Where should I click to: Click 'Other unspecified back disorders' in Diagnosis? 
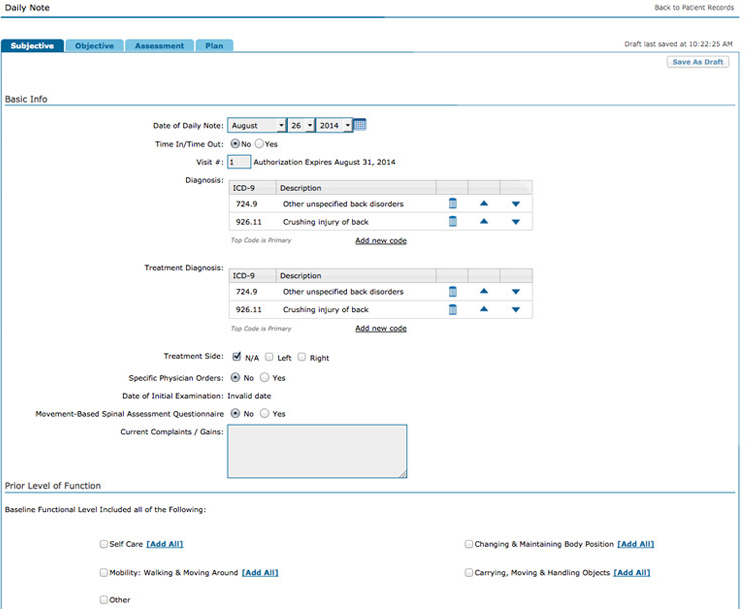tap(343, 204)
